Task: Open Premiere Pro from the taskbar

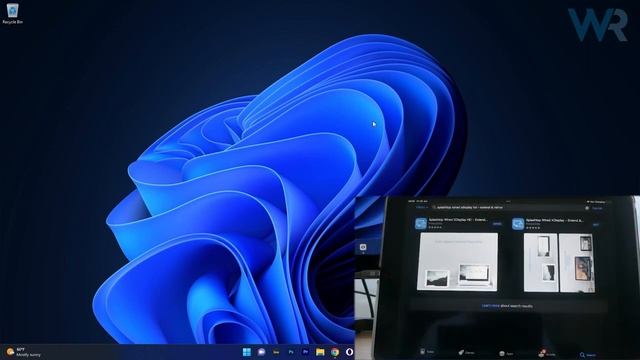Action: coord(305,352)
